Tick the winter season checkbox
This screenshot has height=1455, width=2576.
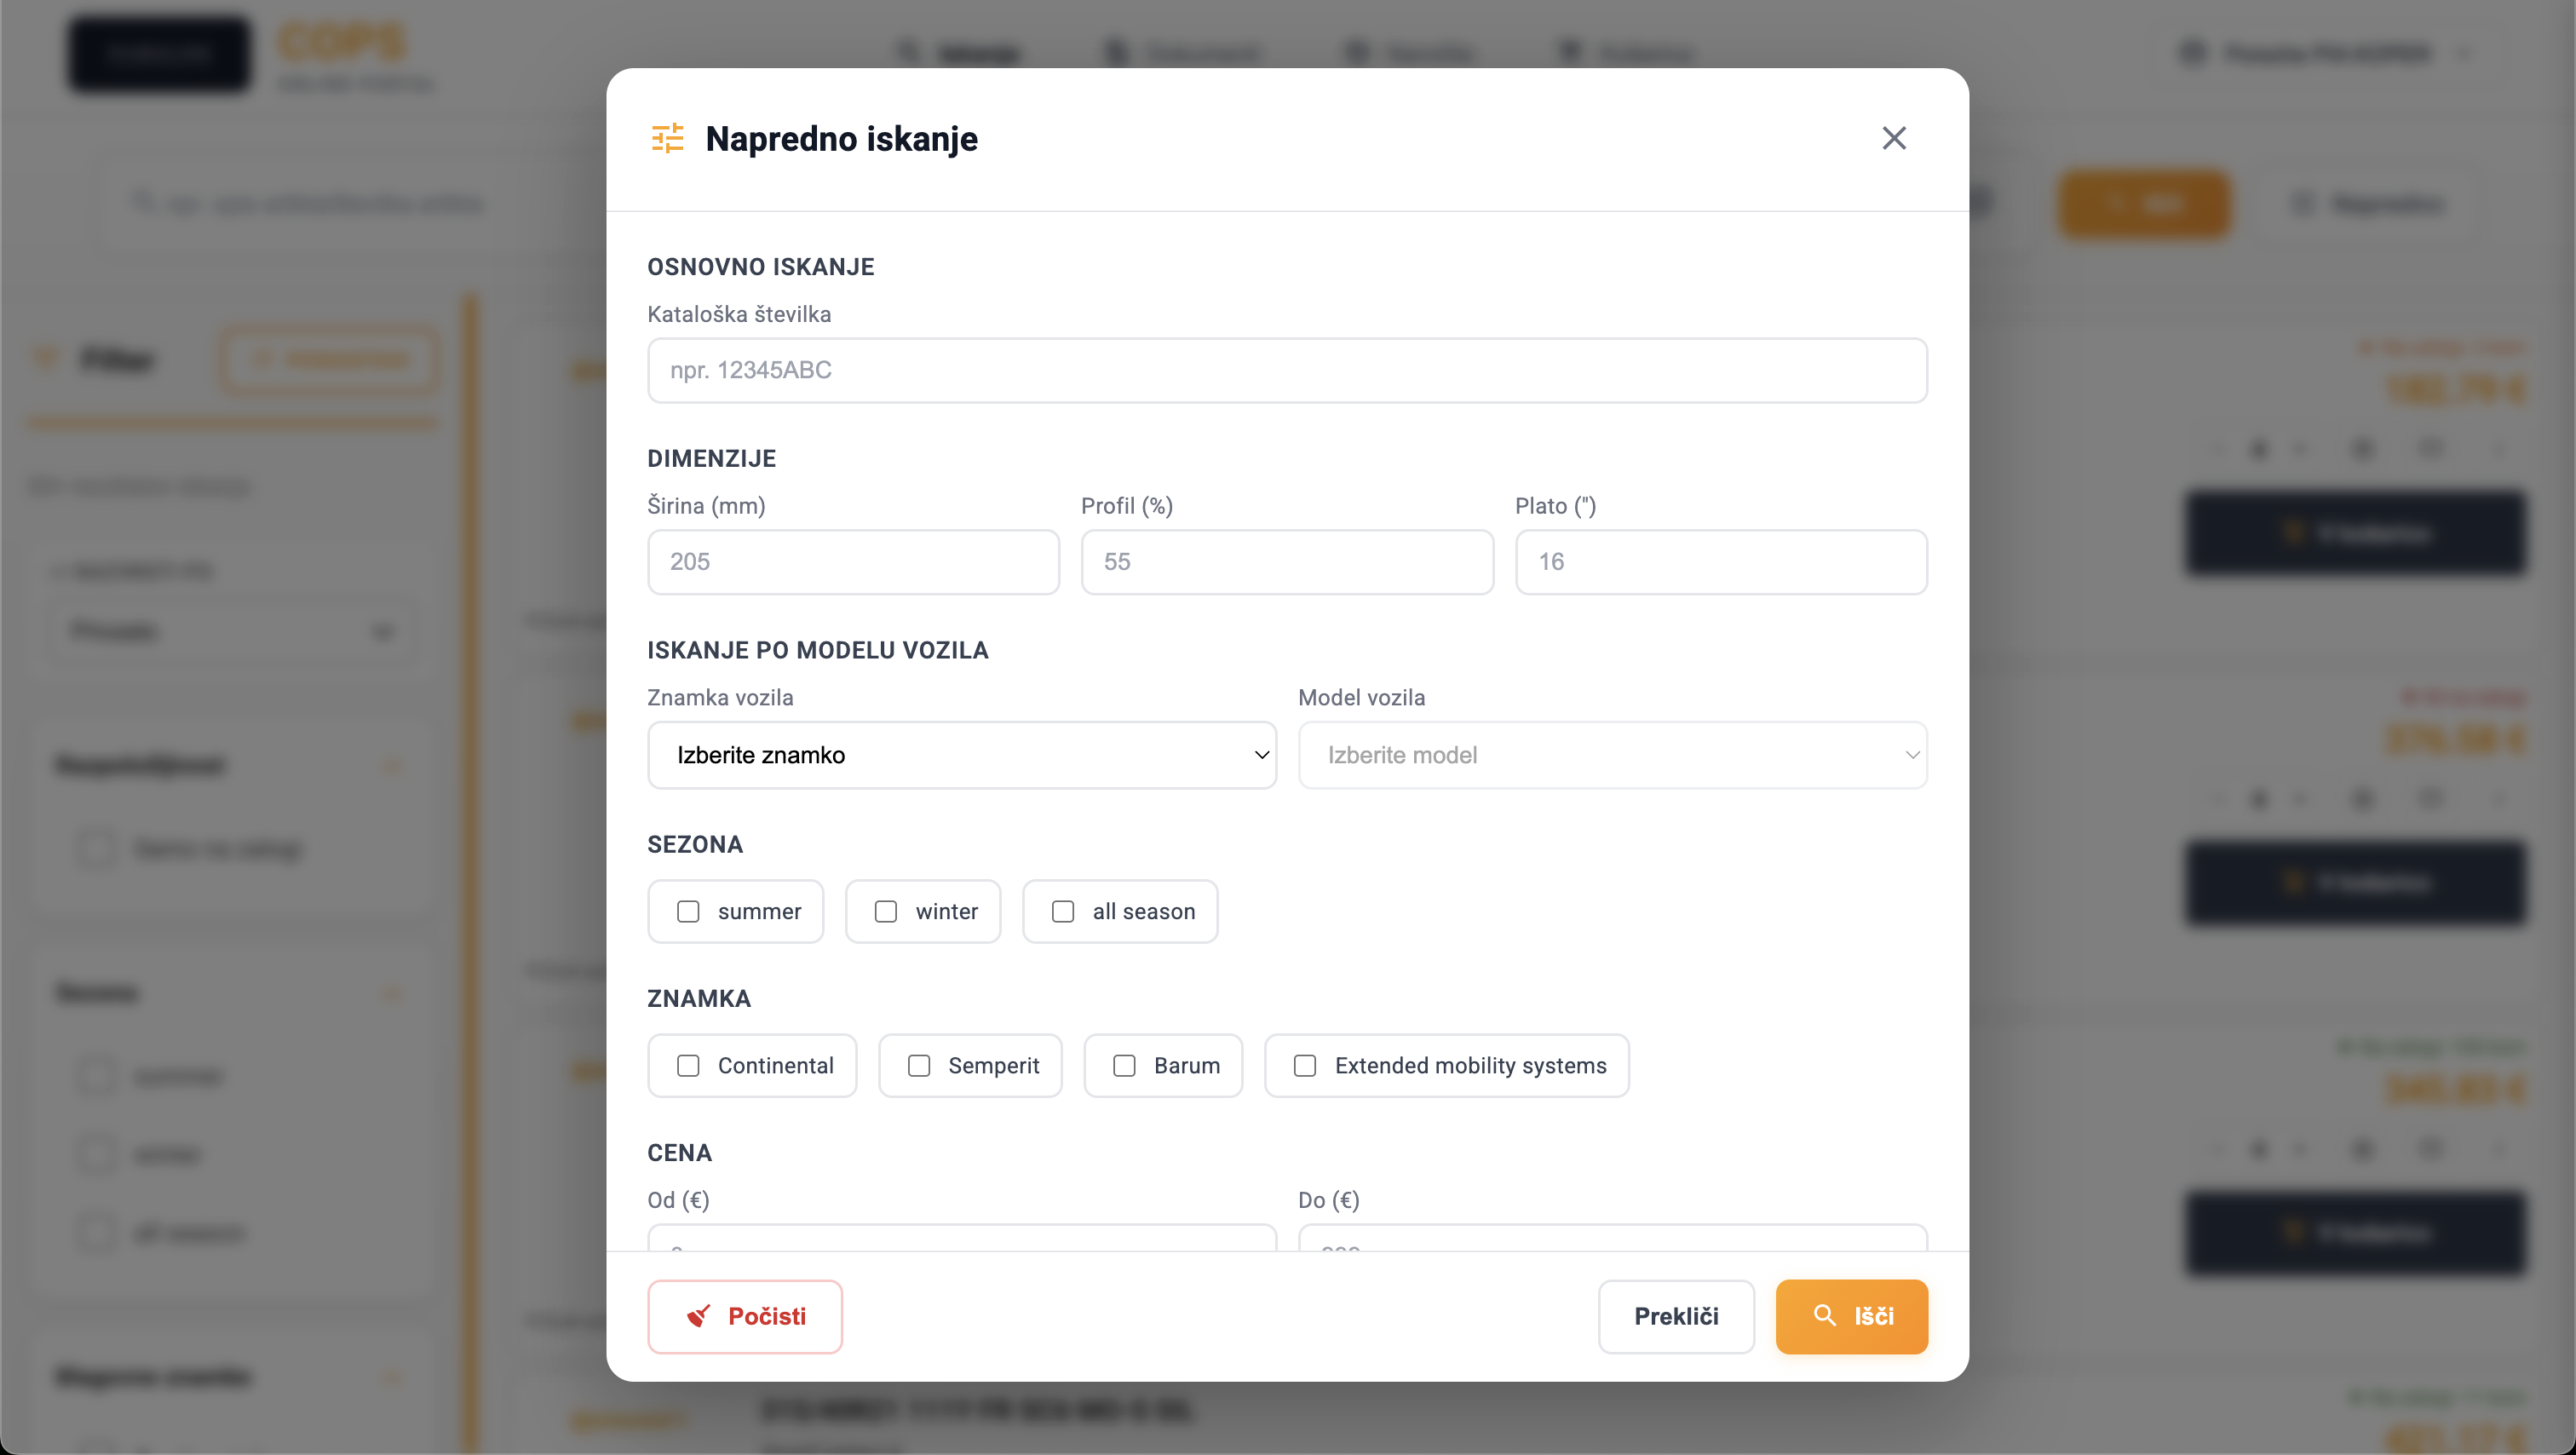(x=886, y=911)
